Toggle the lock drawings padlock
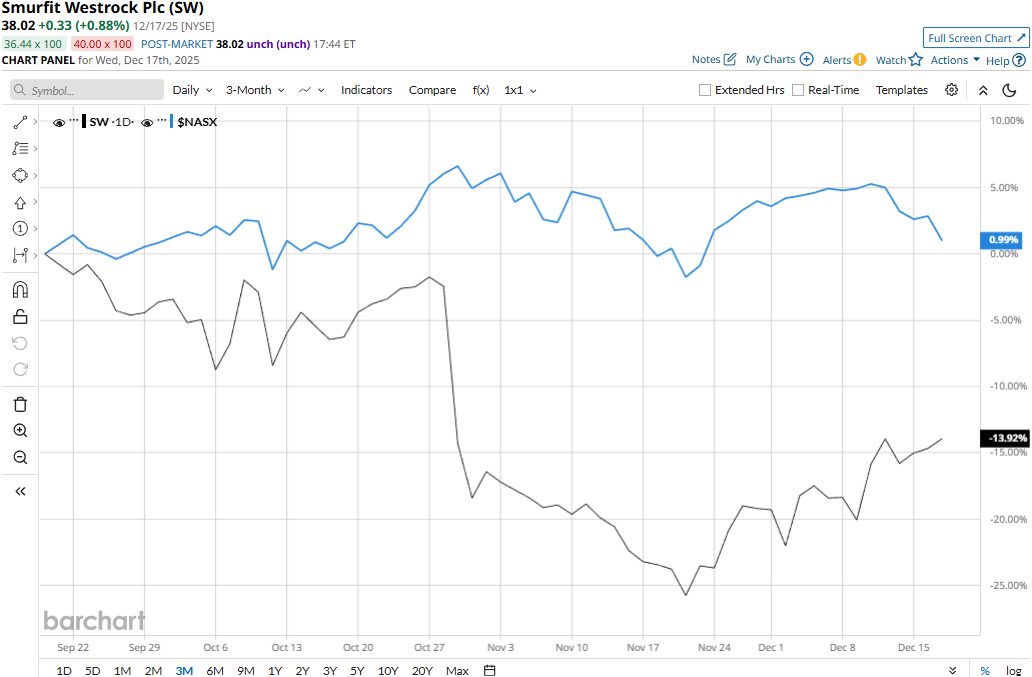1032x677 pixels. [20, 316]
